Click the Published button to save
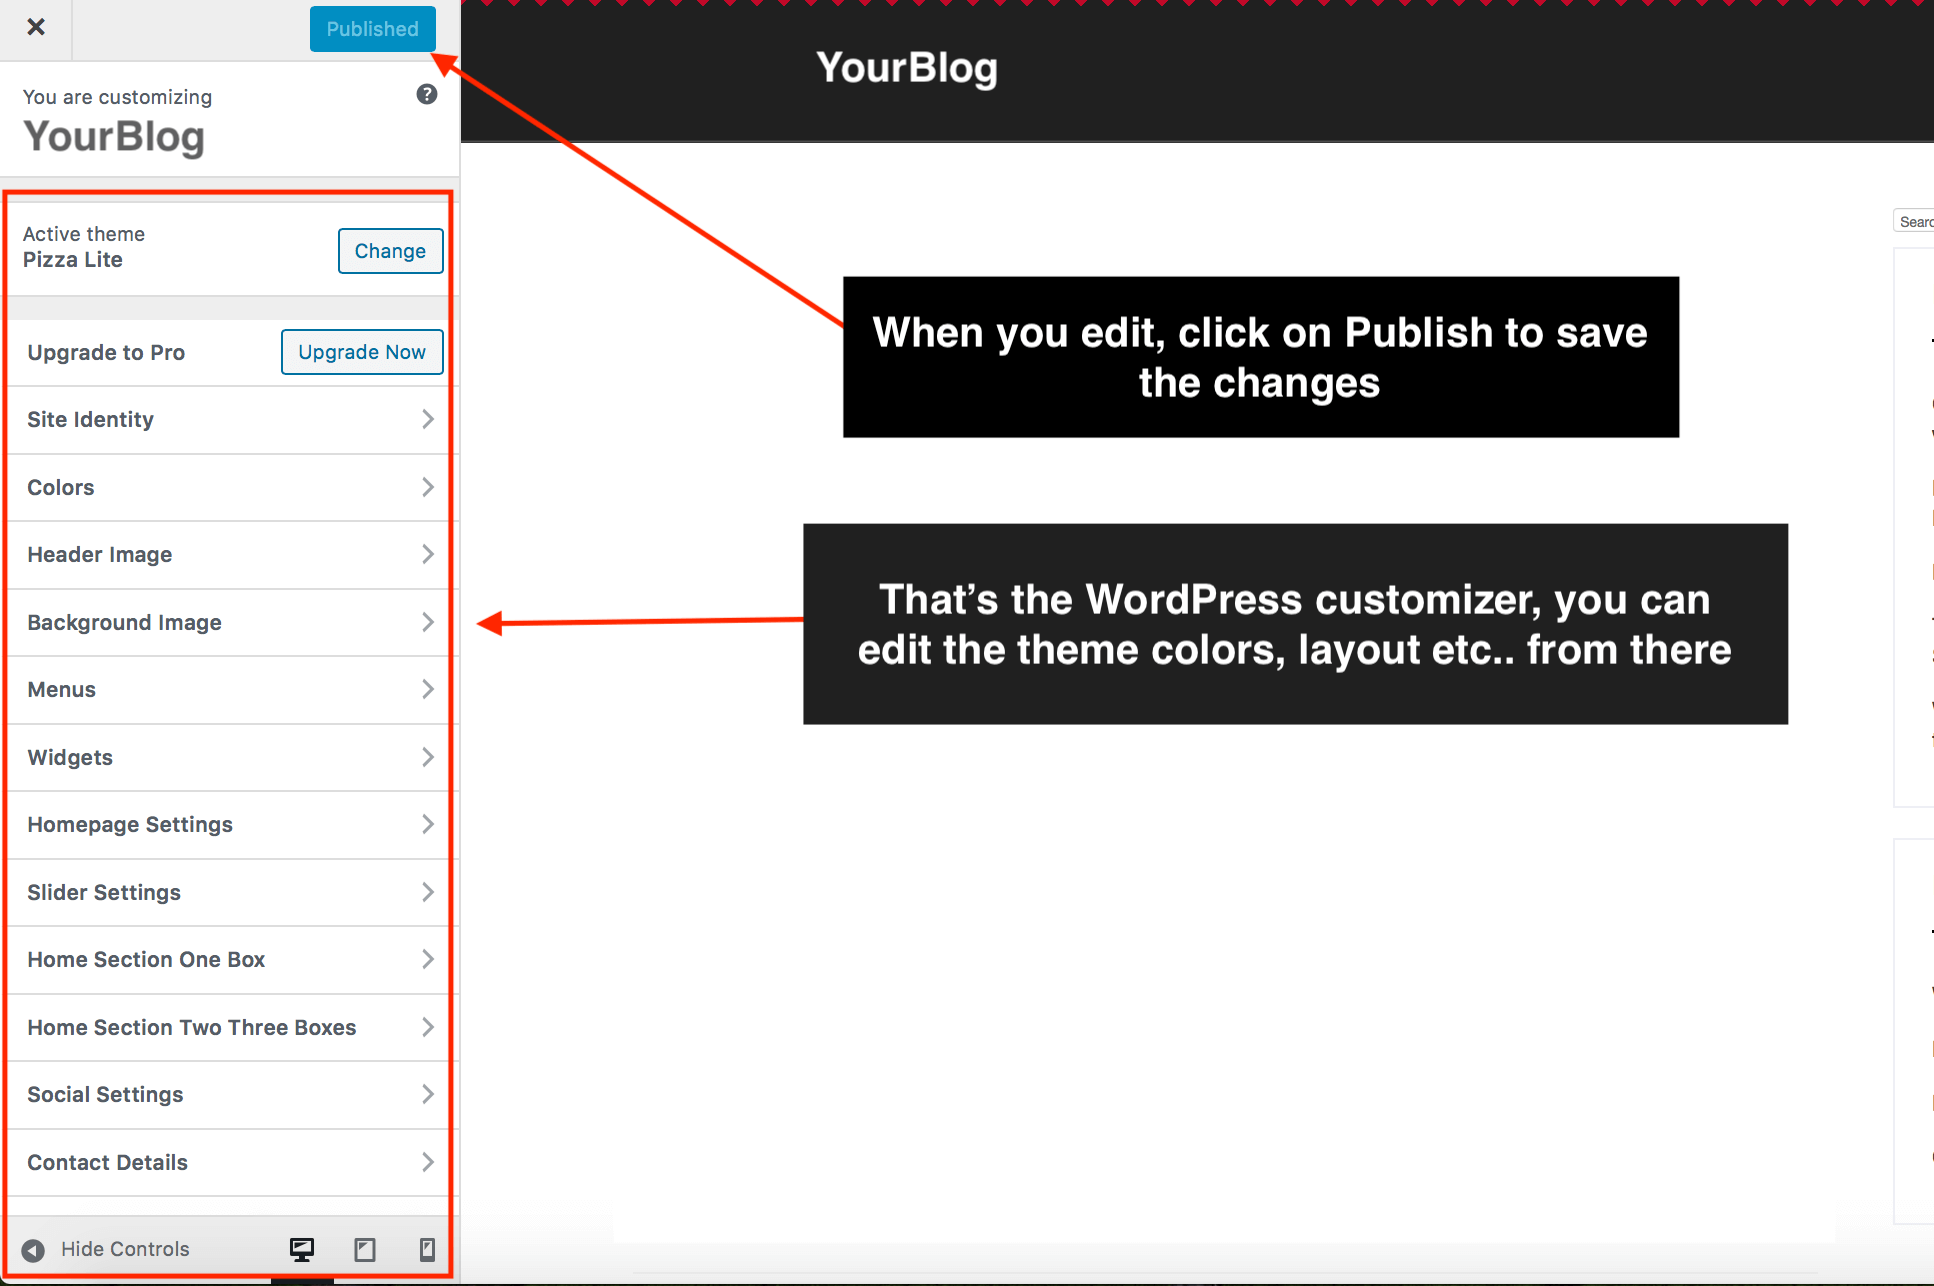Viewport: 1934px width, 1286px height. coord(372,29)
